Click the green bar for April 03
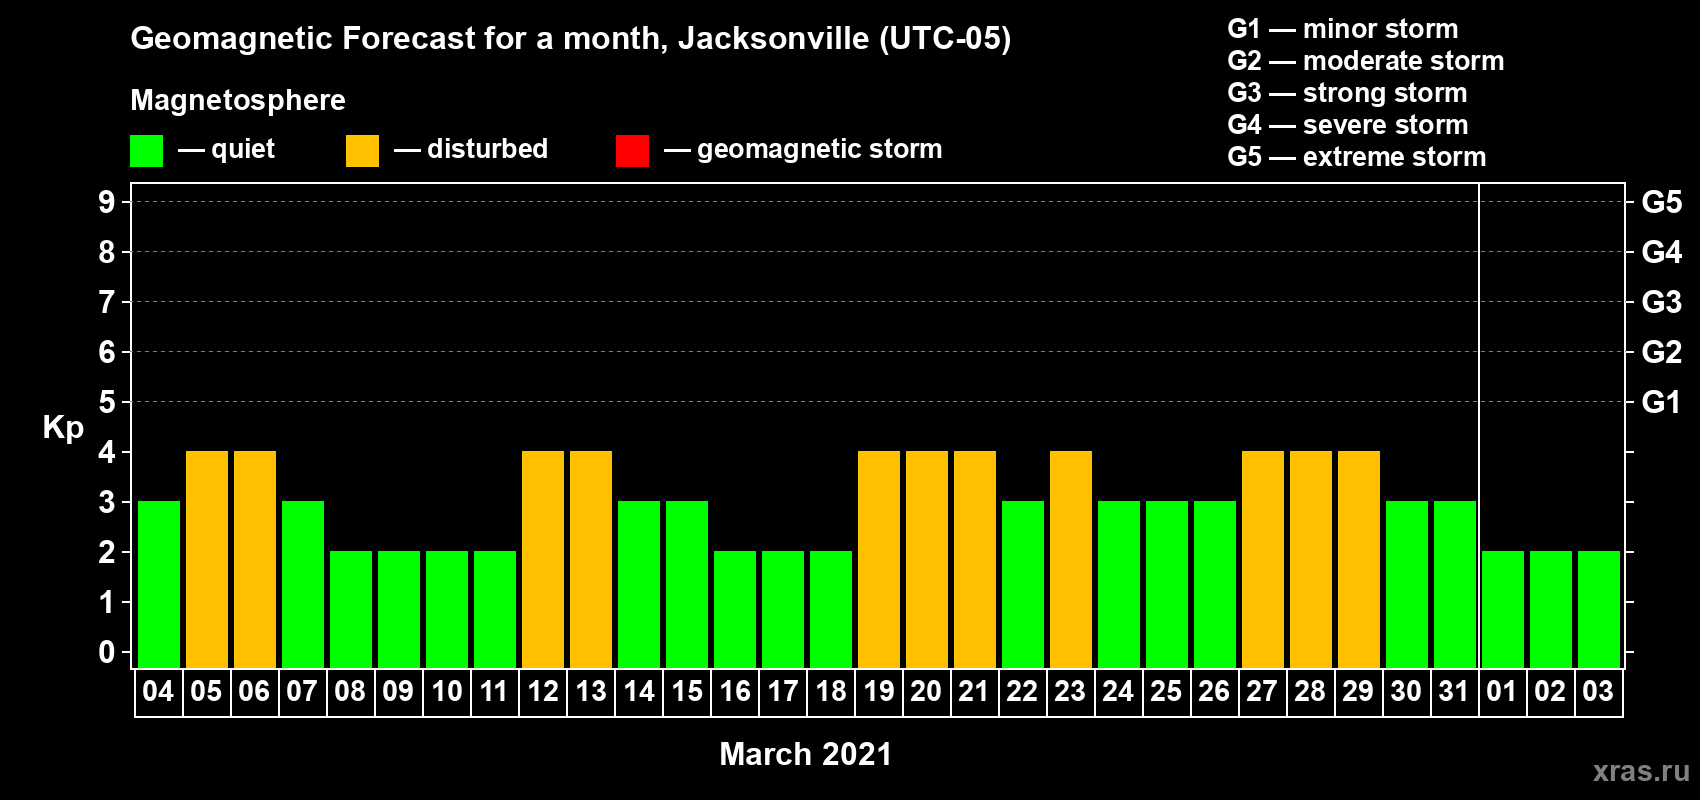Screen dimensions: 1700x800 [1599, 609]
